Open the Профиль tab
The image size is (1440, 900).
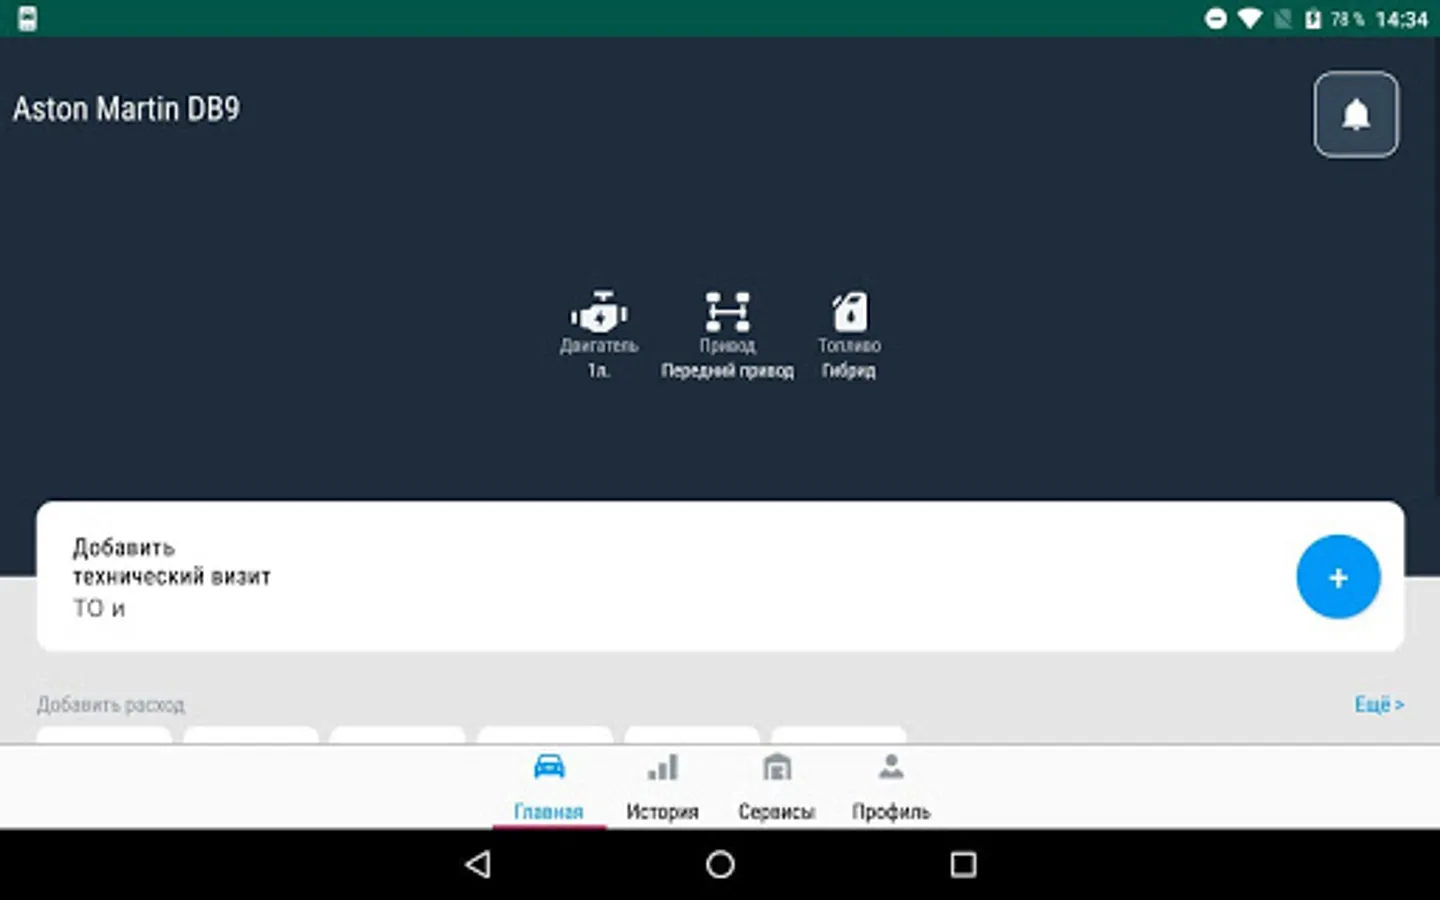point(891,786)
